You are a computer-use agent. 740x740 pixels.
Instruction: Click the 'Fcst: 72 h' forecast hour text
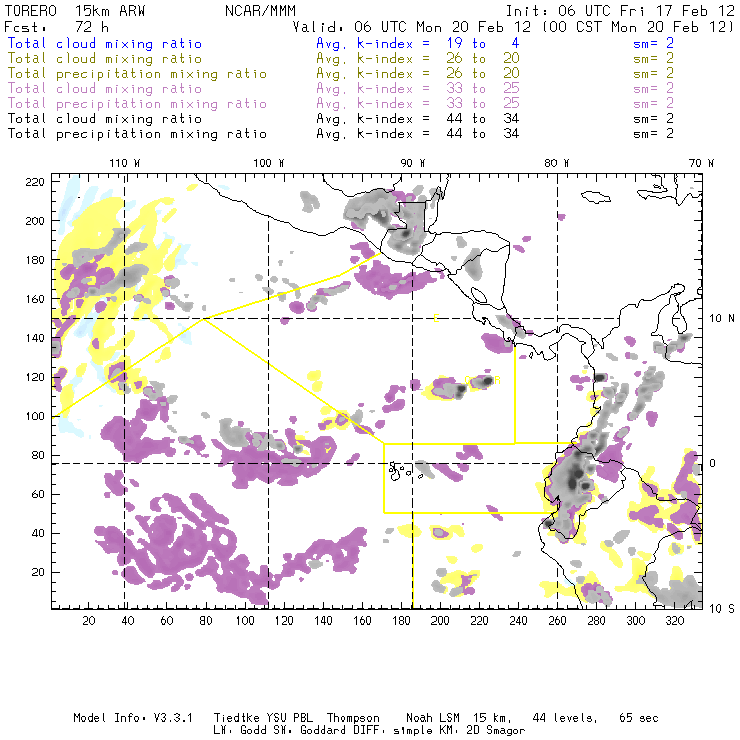coord(56,27)
